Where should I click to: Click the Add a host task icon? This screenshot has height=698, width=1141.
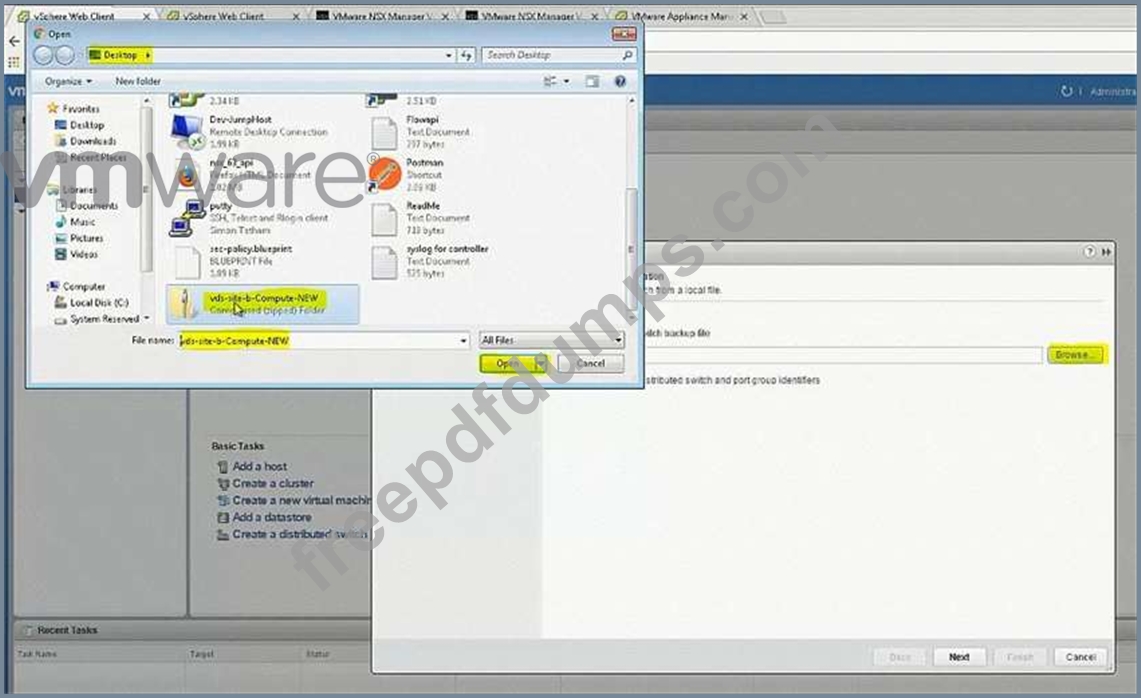pos(223,467)
